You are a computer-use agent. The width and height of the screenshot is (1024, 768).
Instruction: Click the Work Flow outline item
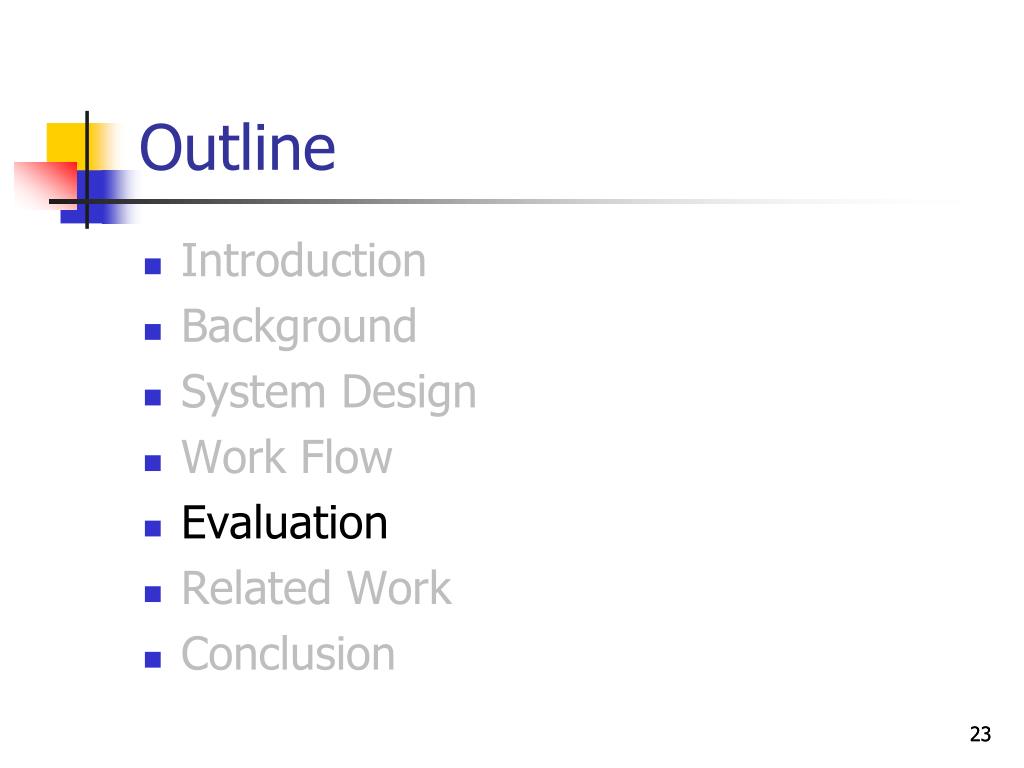coord(287,457)
